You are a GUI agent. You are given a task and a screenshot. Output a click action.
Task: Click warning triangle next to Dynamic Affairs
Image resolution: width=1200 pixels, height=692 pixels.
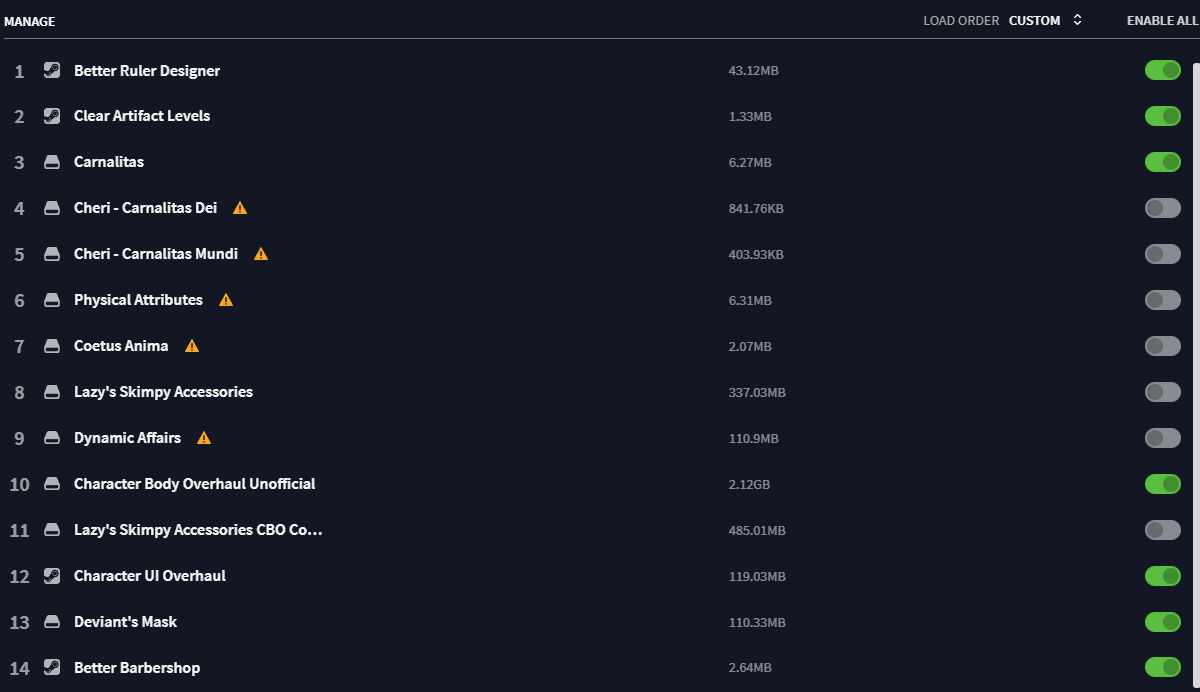[x=204, y=438]
